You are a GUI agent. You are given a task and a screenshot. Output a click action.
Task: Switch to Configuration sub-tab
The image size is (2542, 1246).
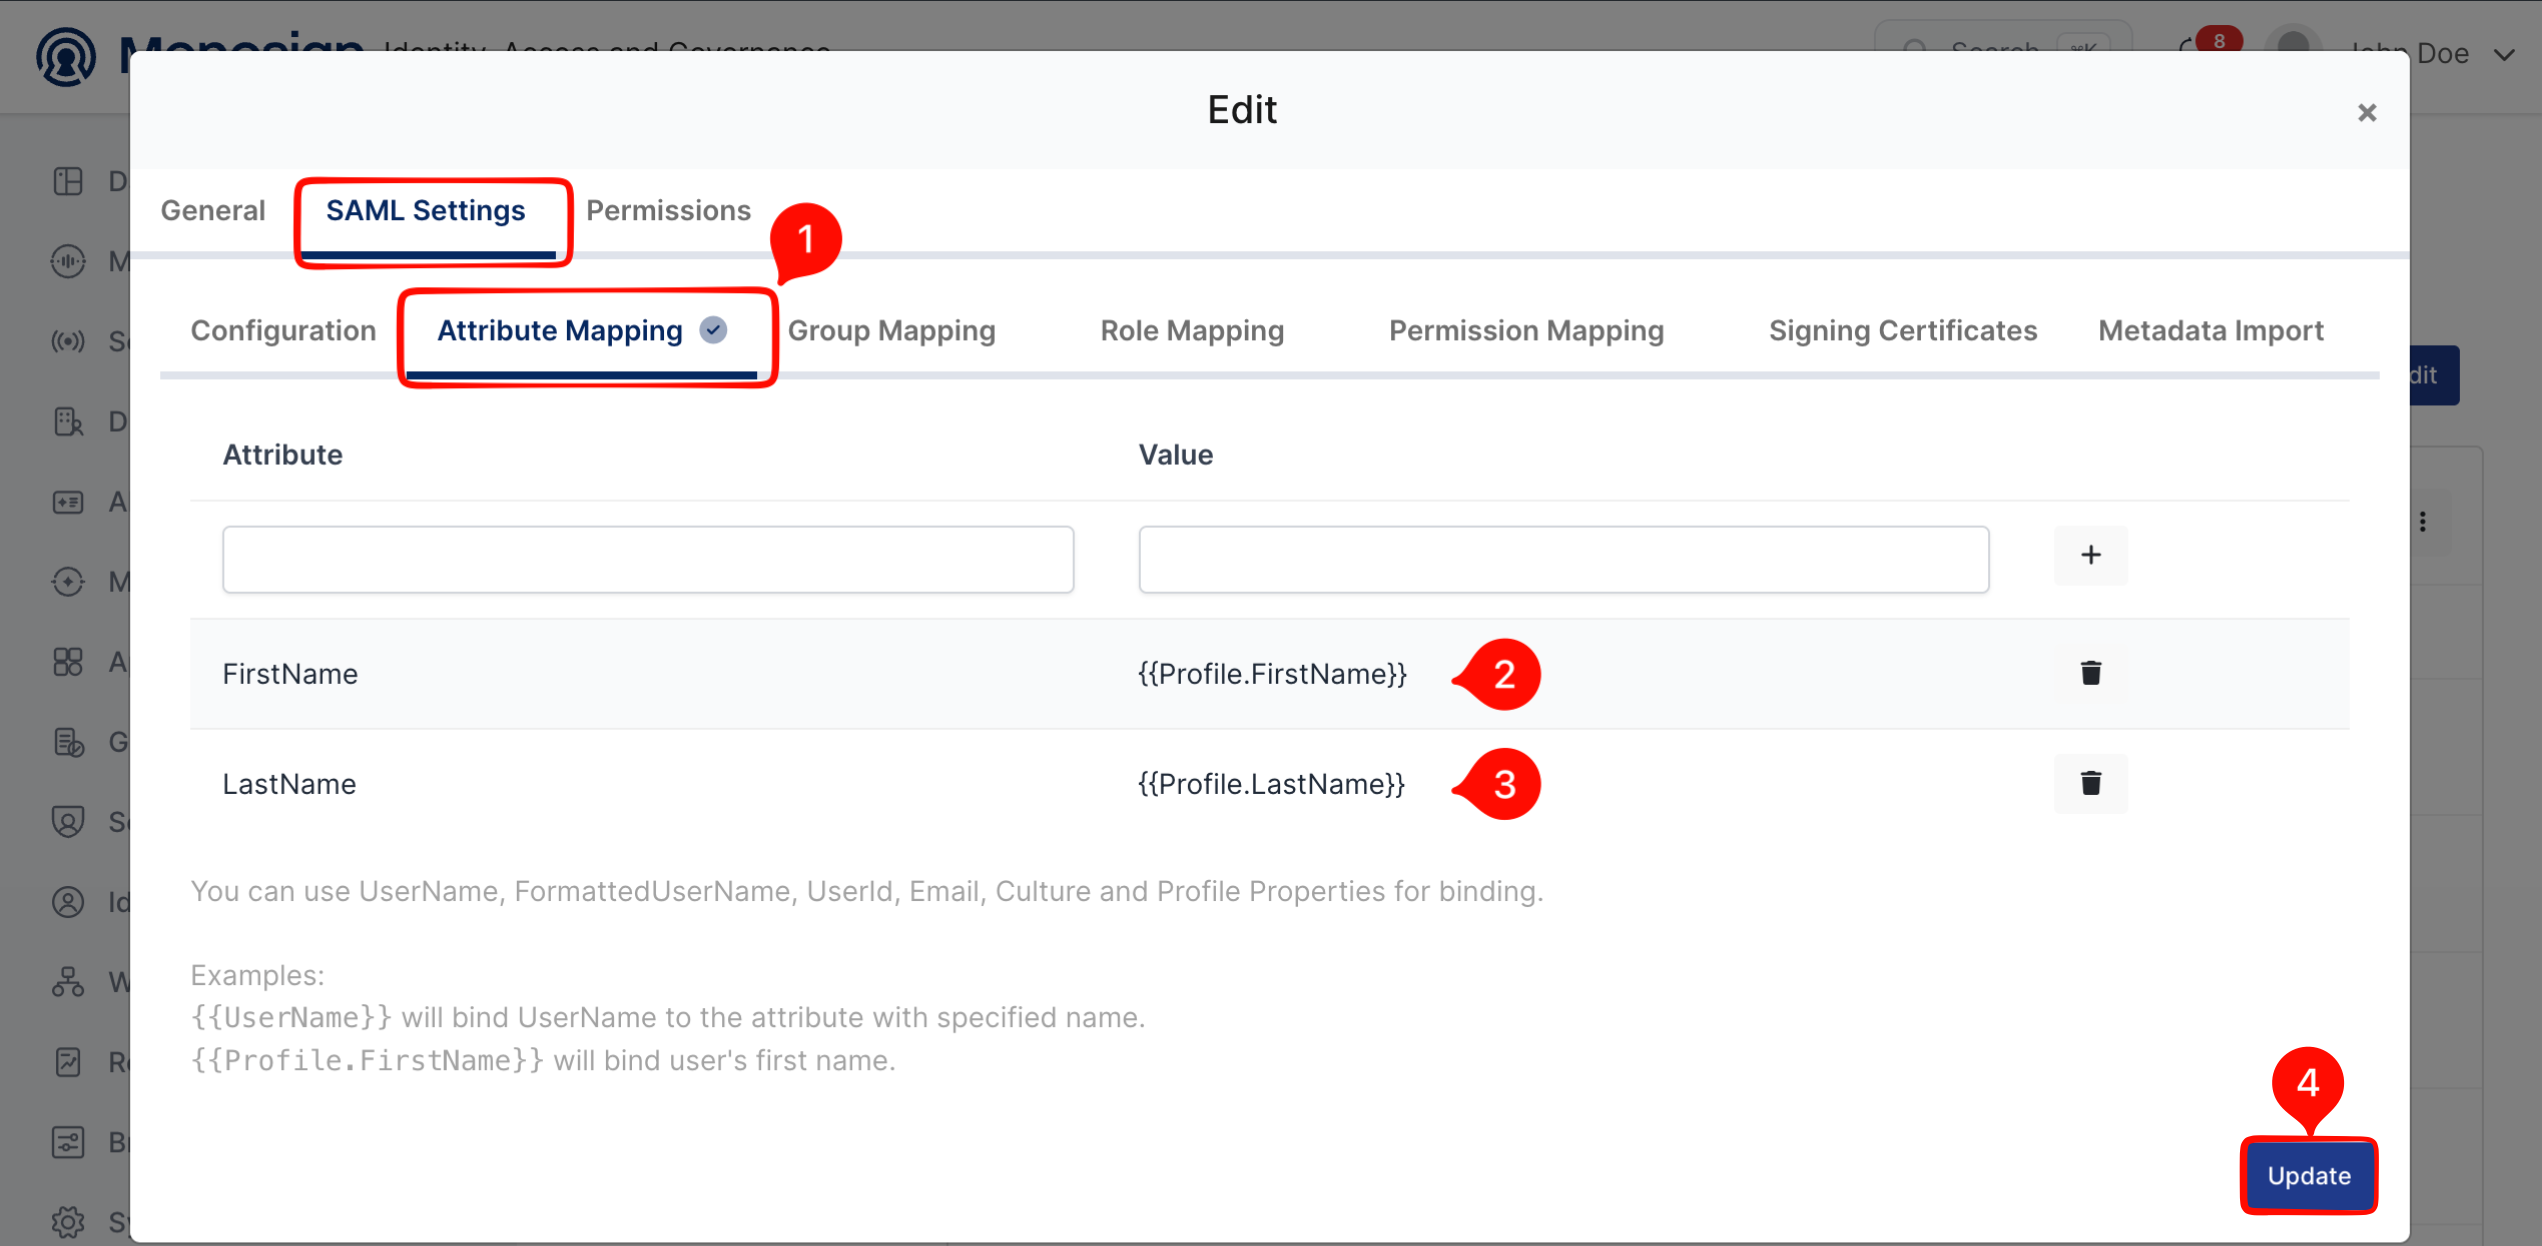pyautogui.click(x=283, y=330)
